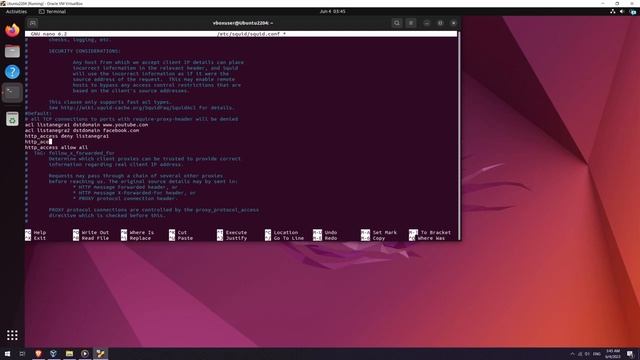Open the Files manager in the dock
The width and height of the screenshot is (640, 360).
[12, 51]
